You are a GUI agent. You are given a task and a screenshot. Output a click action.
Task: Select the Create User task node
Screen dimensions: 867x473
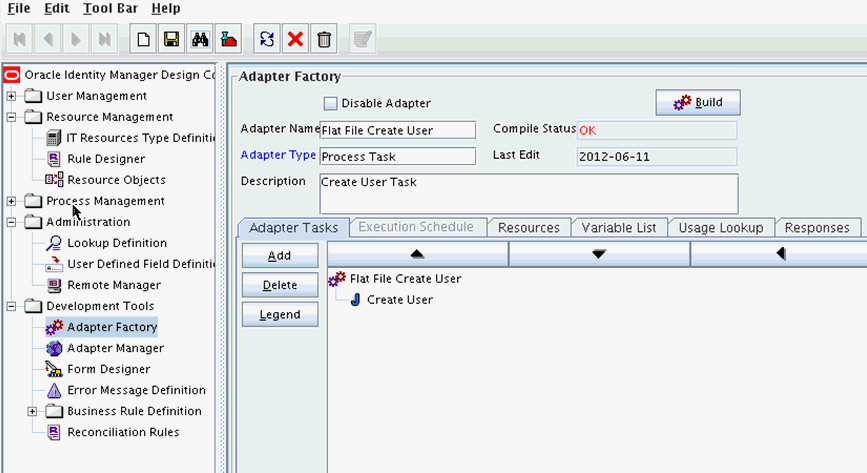400,300
